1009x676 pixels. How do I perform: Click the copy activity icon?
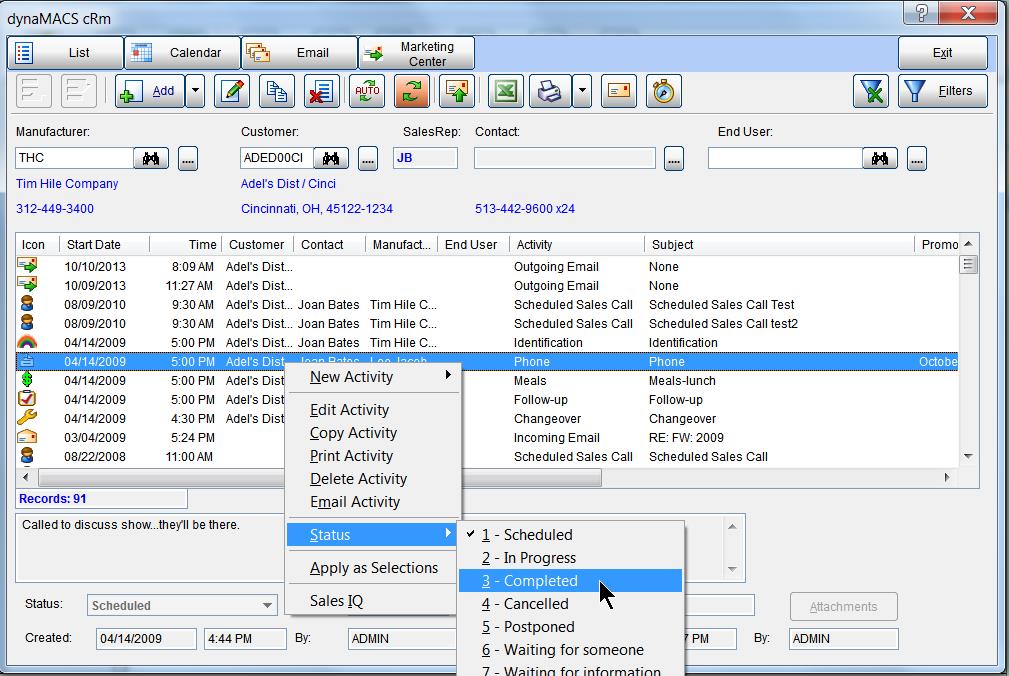[x=277, y=91]
